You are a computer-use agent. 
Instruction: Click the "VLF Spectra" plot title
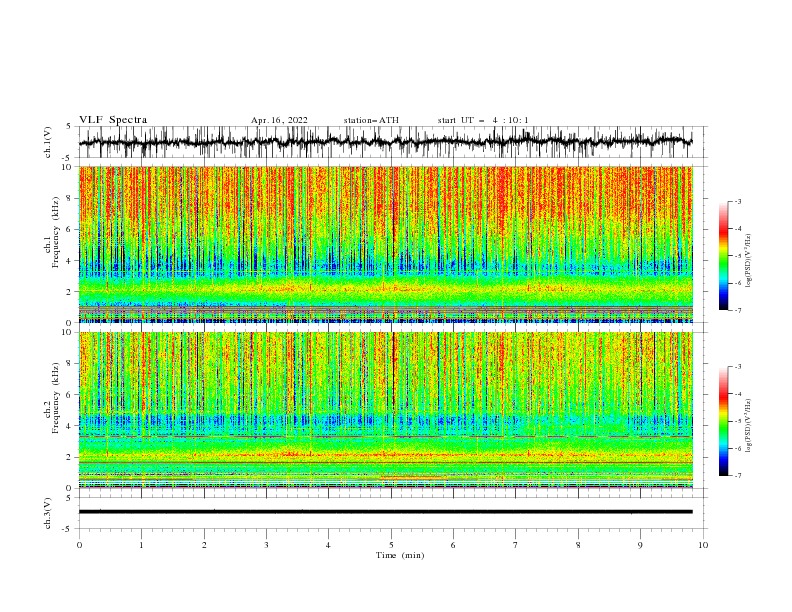click(113, 120)
